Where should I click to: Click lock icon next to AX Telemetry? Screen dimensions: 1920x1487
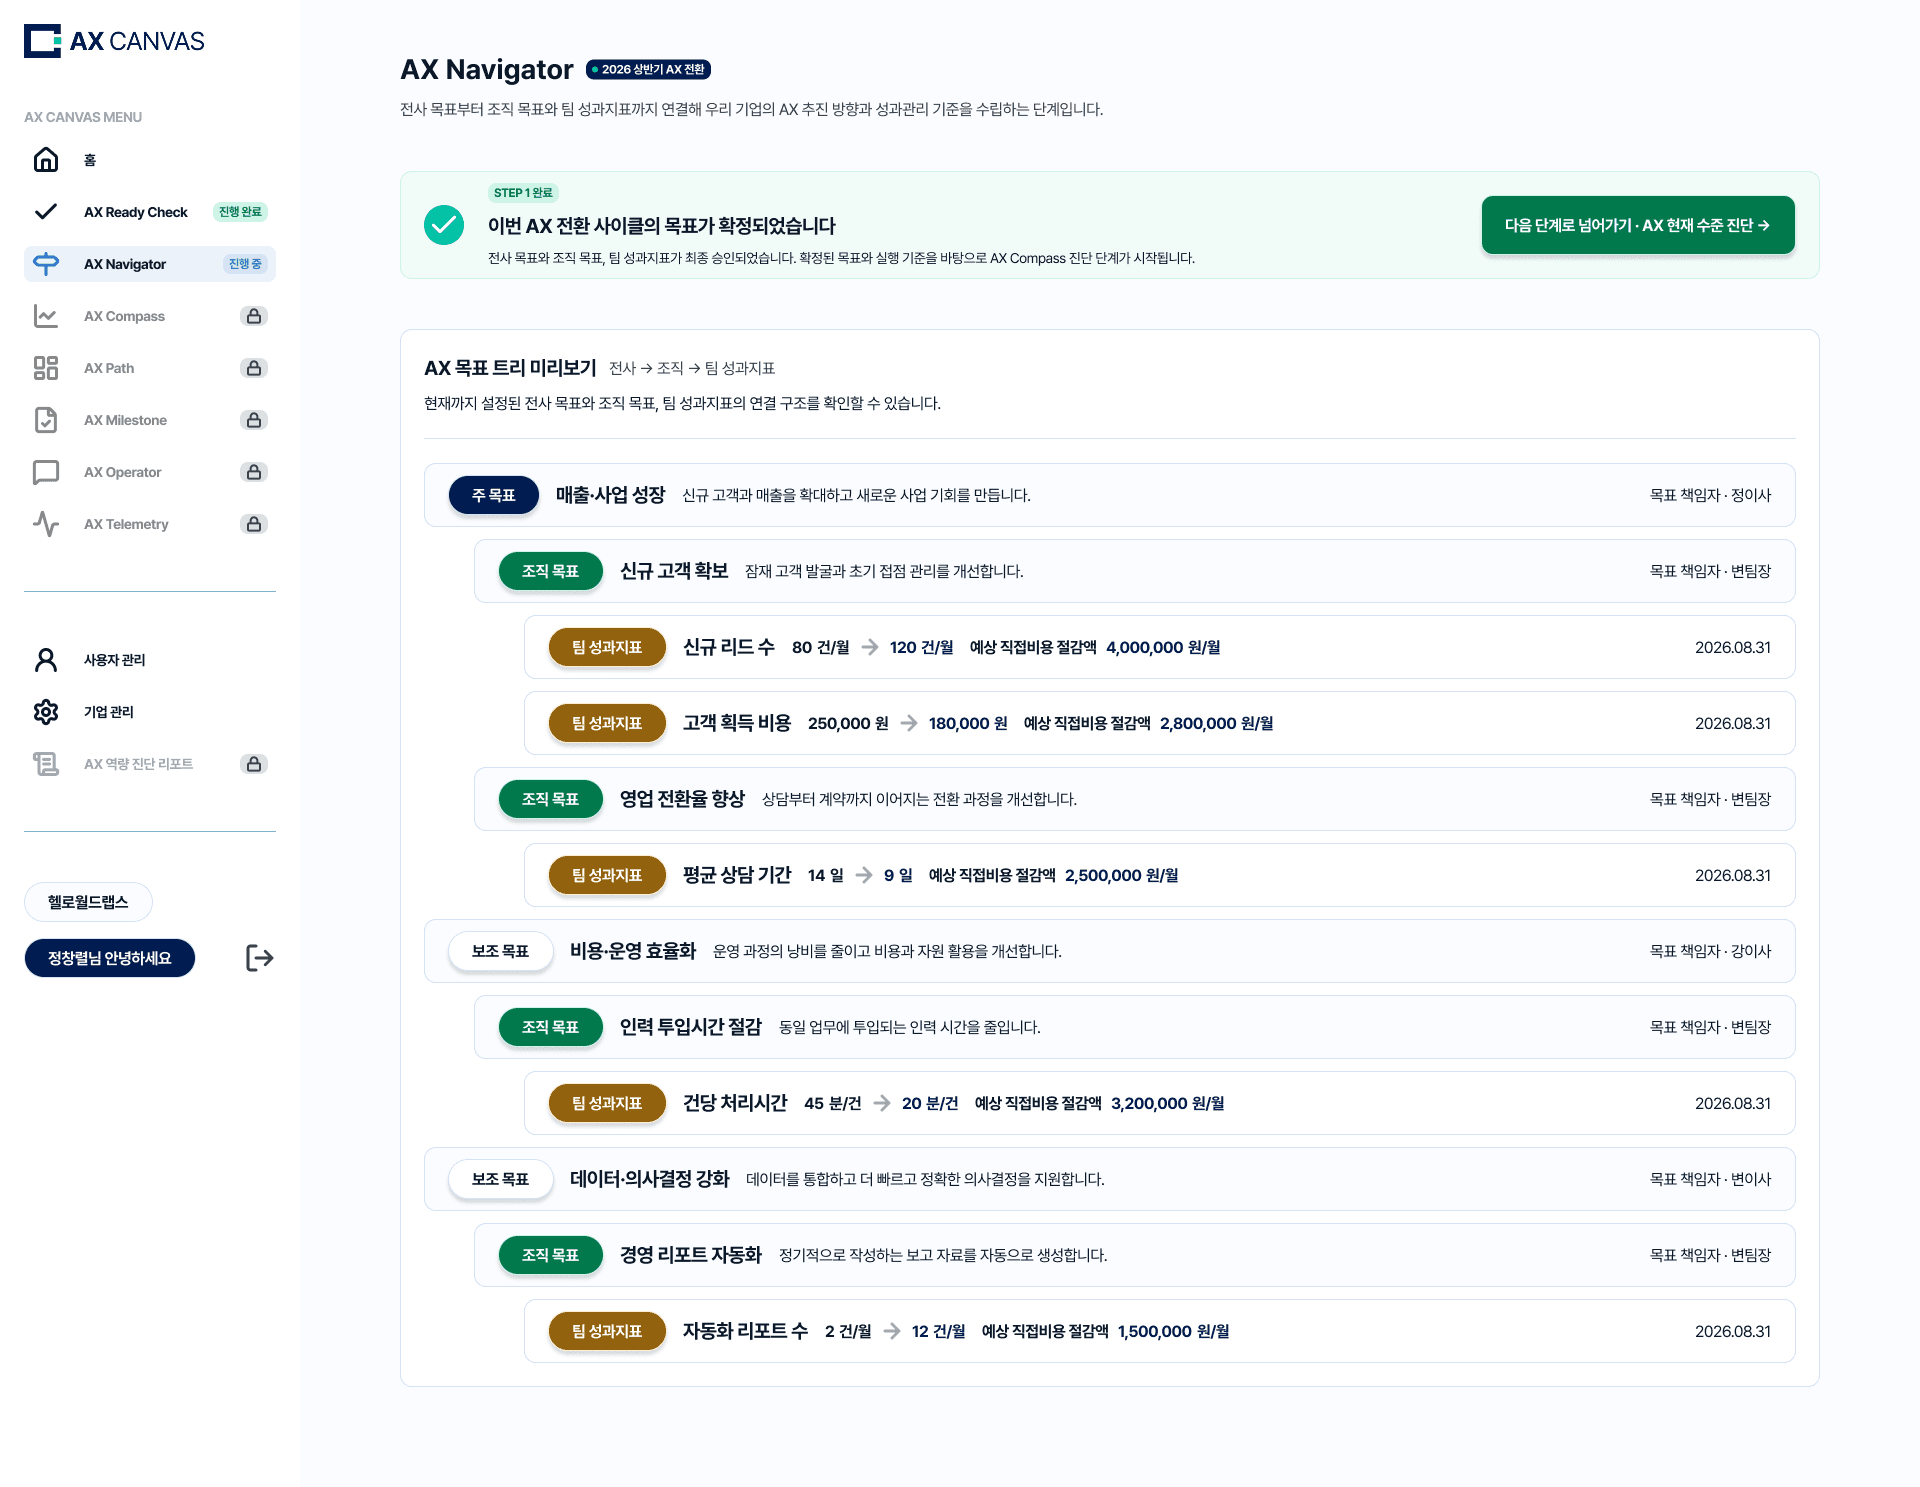(x=254, y=524)
